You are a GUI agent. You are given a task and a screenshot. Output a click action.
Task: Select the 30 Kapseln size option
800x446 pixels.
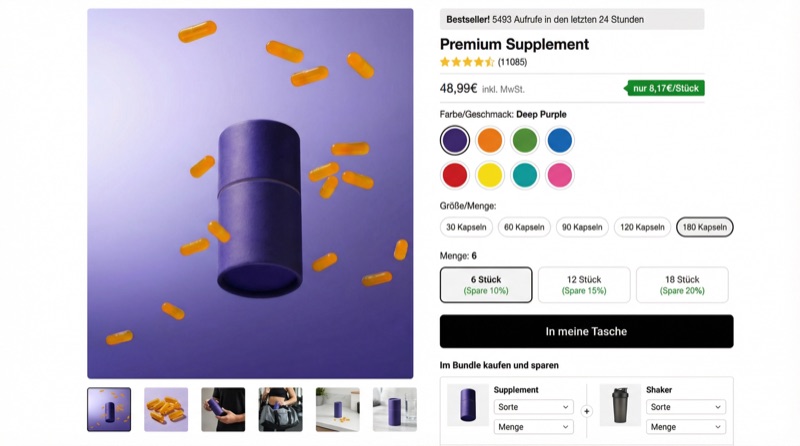click(x=466, y=227)
